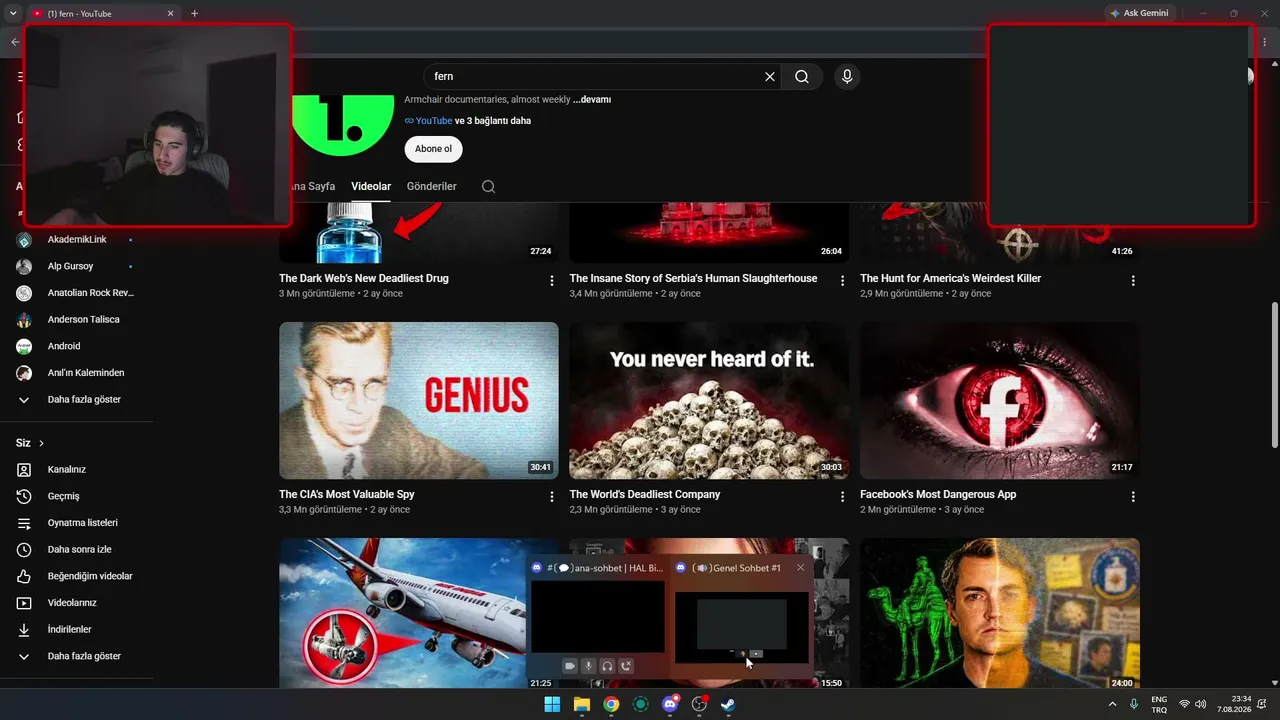Open the Ask Gemini button
Image resolution: width=1280 pixels, height=720 pixels.
coord(1139,13)
